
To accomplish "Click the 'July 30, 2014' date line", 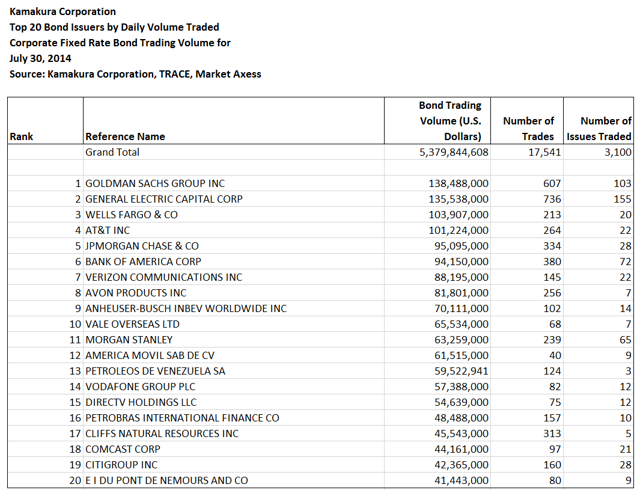I will click(x=40, y=58).
